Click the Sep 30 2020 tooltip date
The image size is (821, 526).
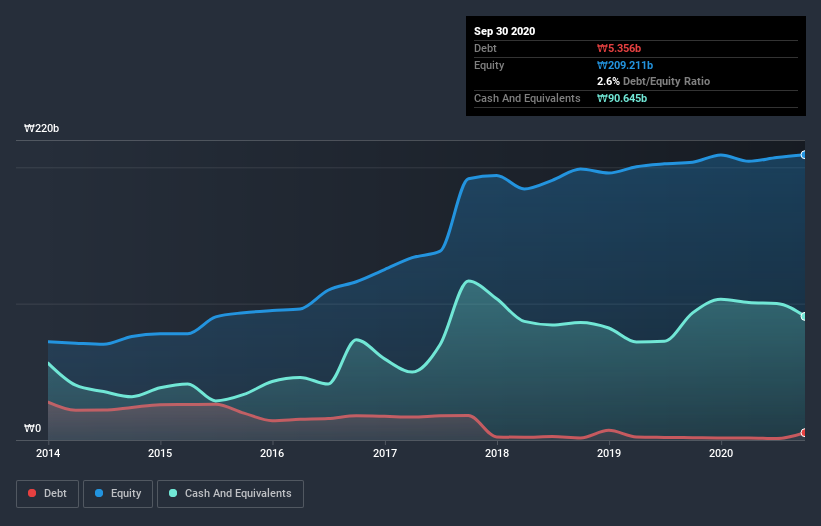click(504, 31)
